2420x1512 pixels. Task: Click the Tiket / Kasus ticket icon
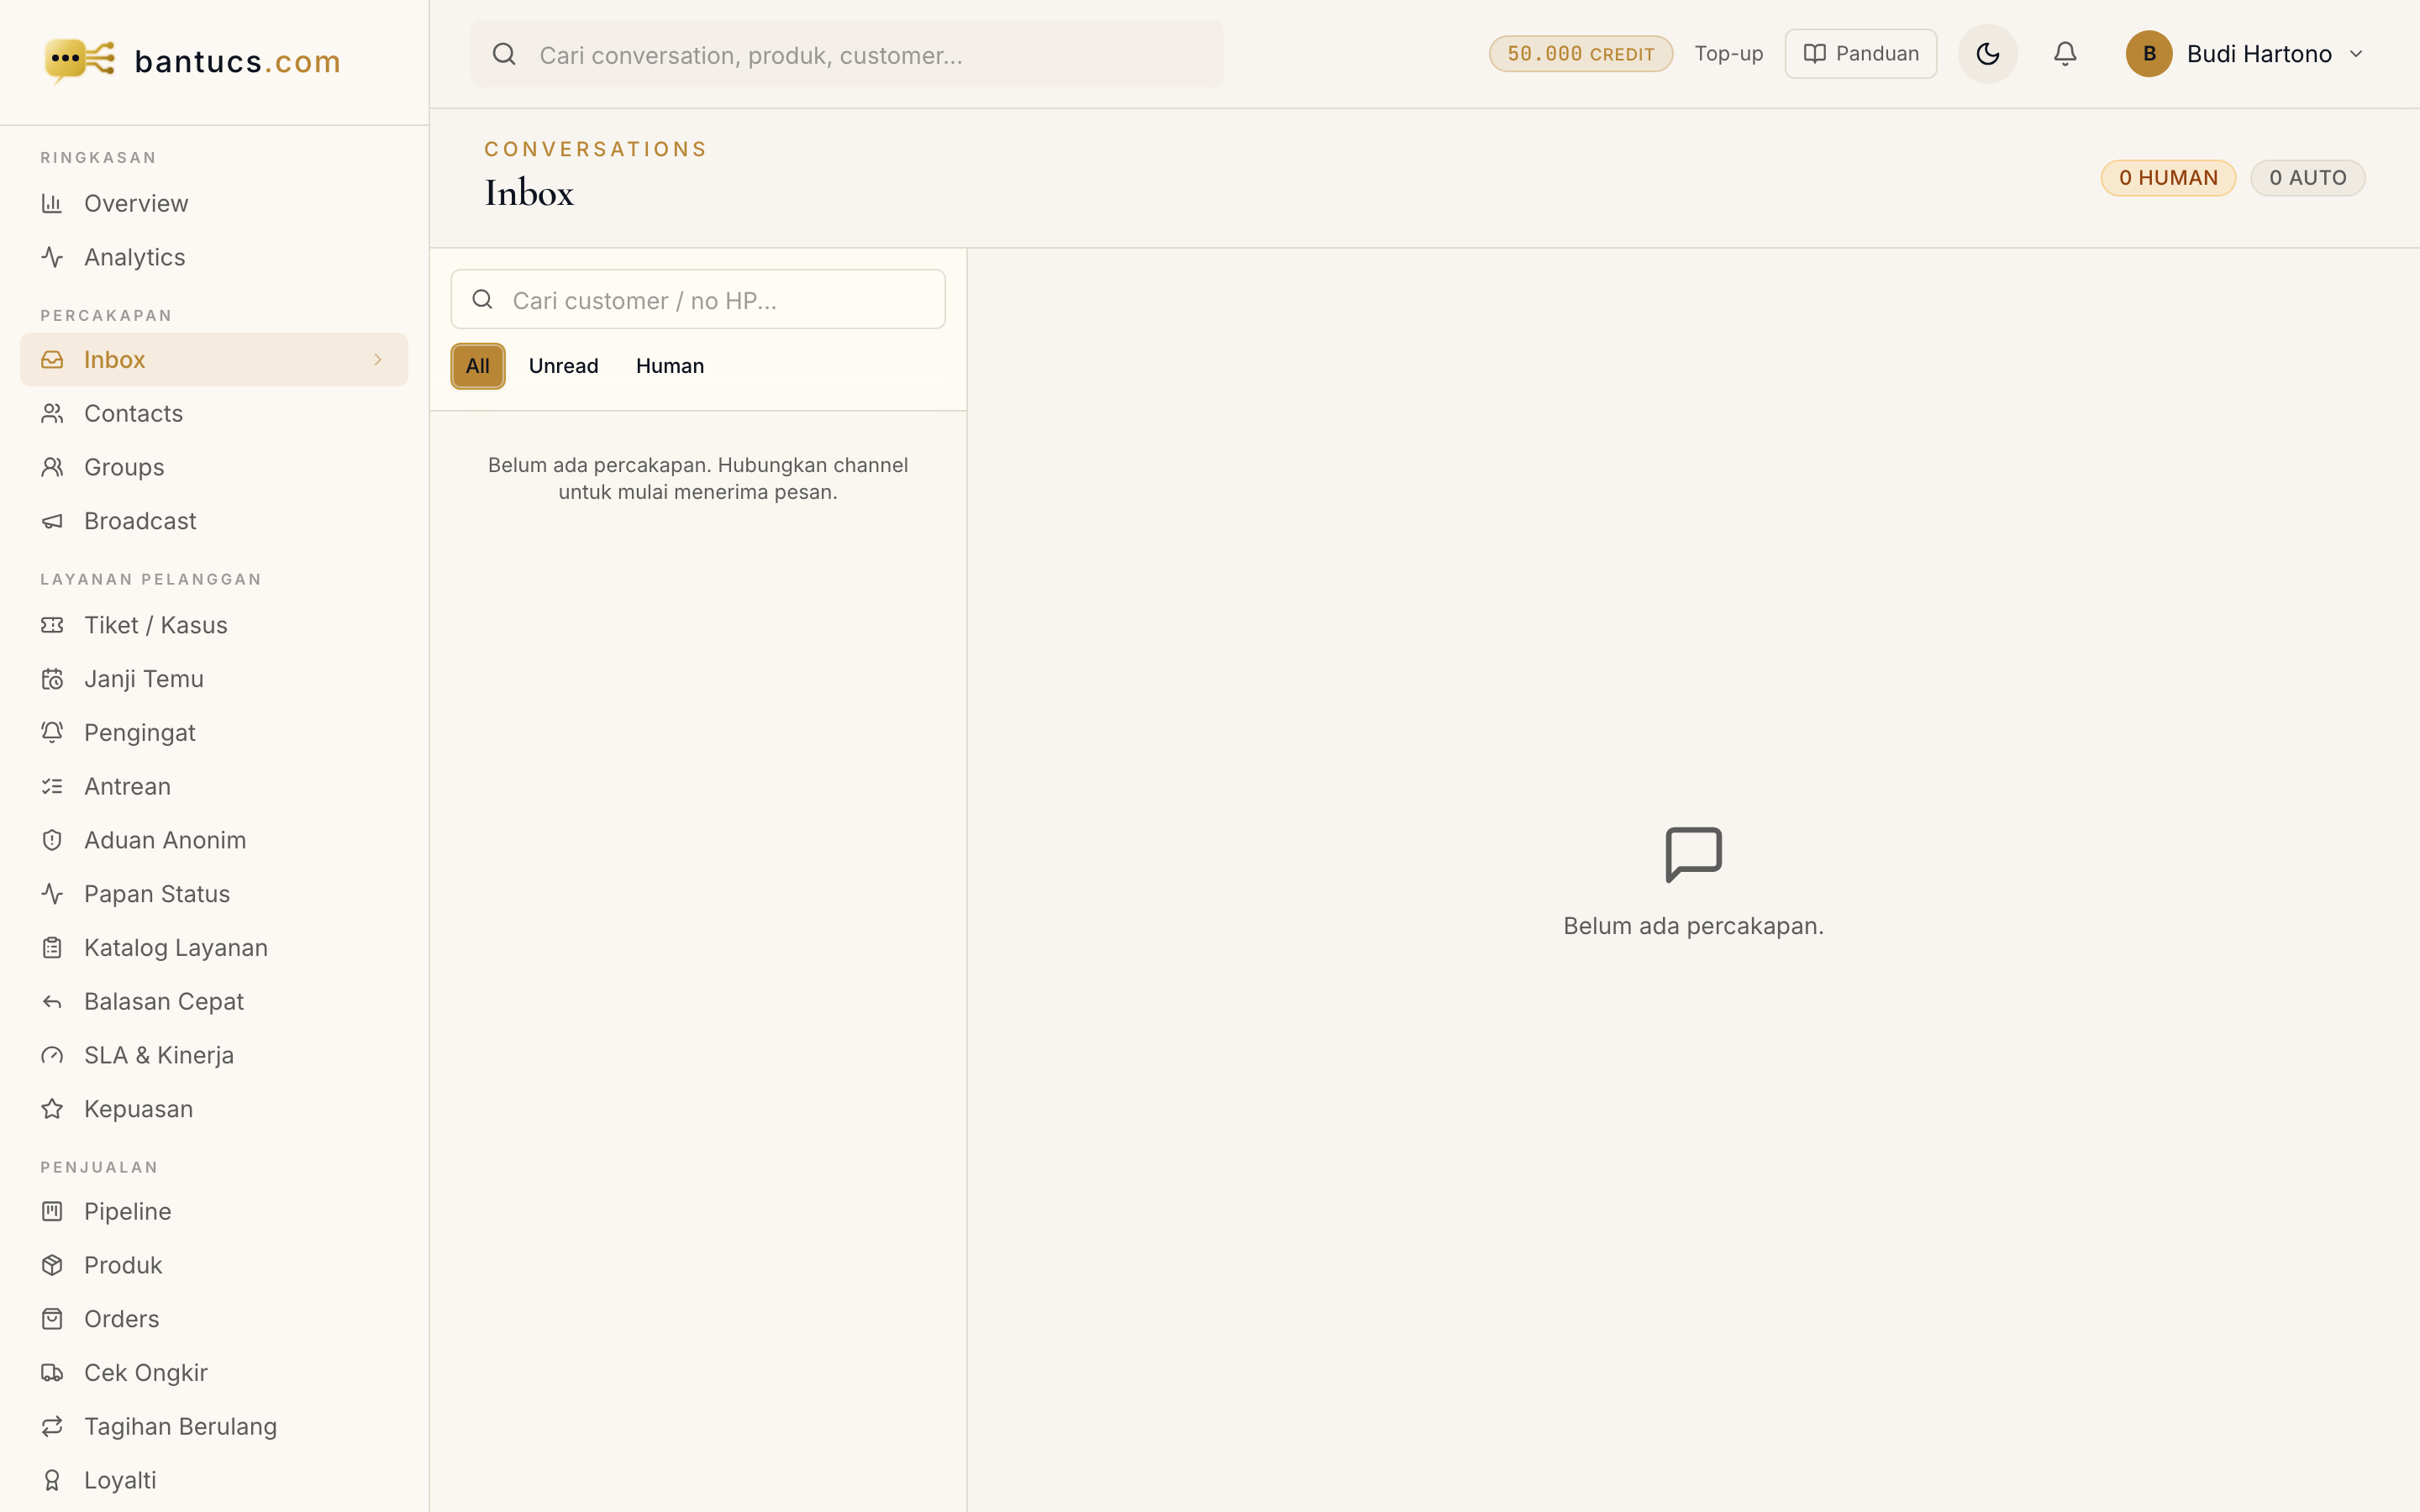[52, 625]
